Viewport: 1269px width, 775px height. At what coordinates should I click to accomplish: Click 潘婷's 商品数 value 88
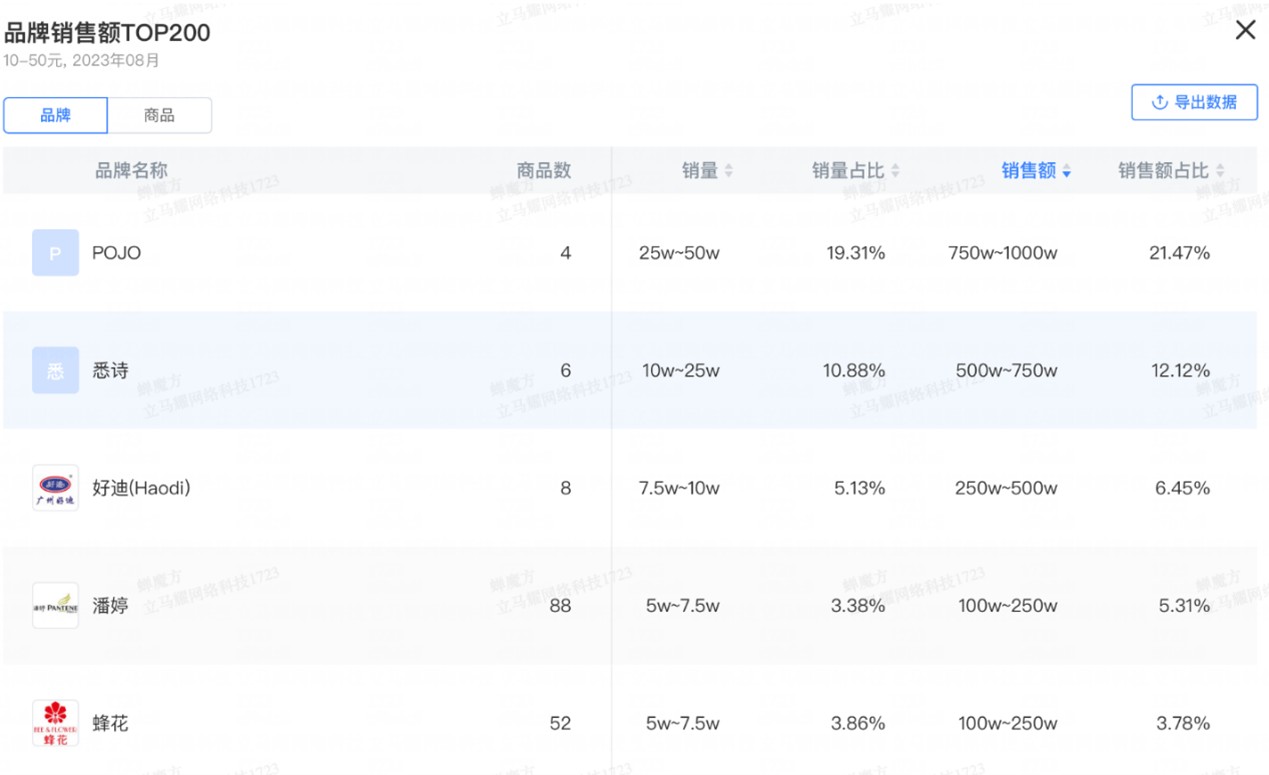(x=560, y=606)
